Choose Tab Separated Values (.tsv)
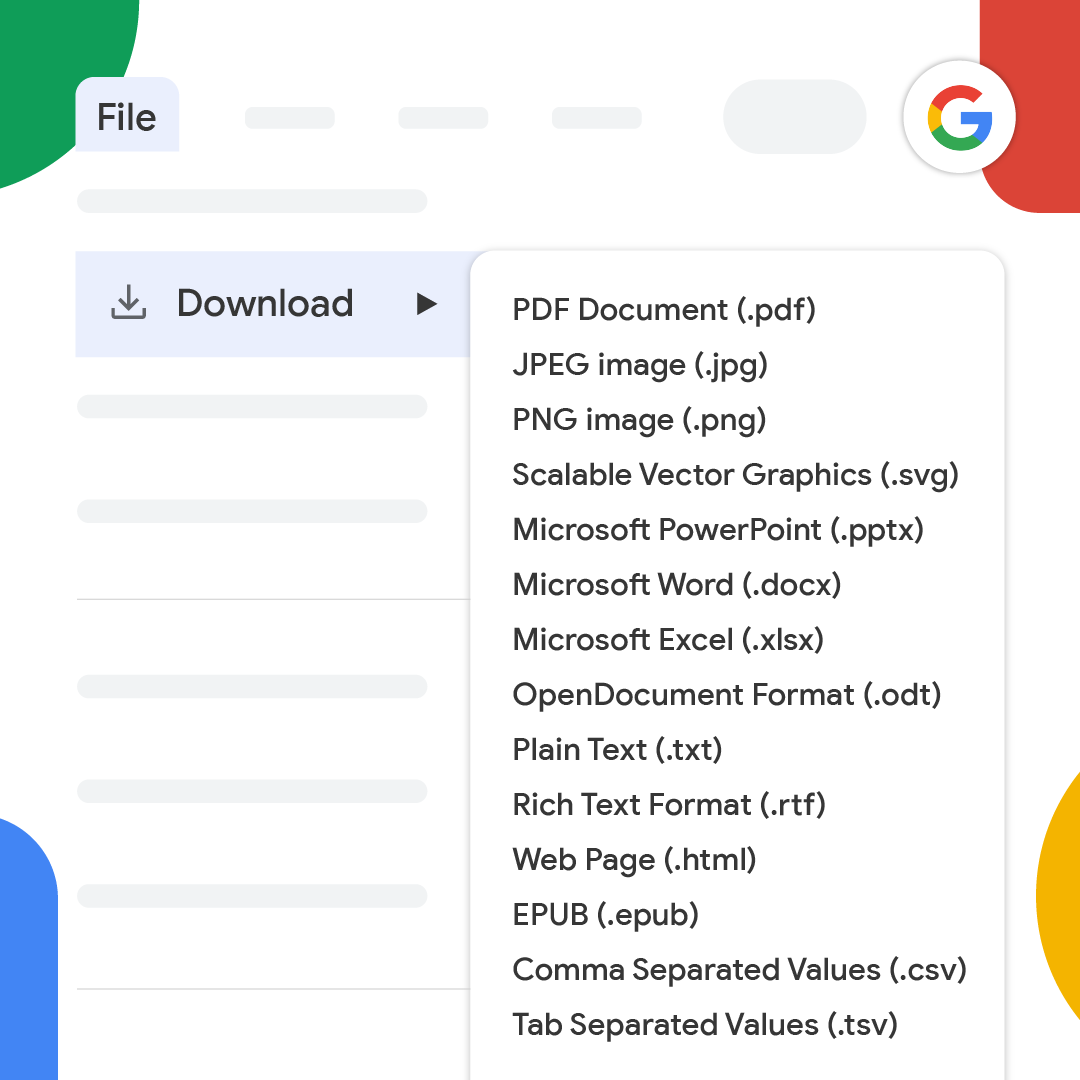Image resolution: width=1080 pixels, height=1080 pixels. pos(704,1024)
